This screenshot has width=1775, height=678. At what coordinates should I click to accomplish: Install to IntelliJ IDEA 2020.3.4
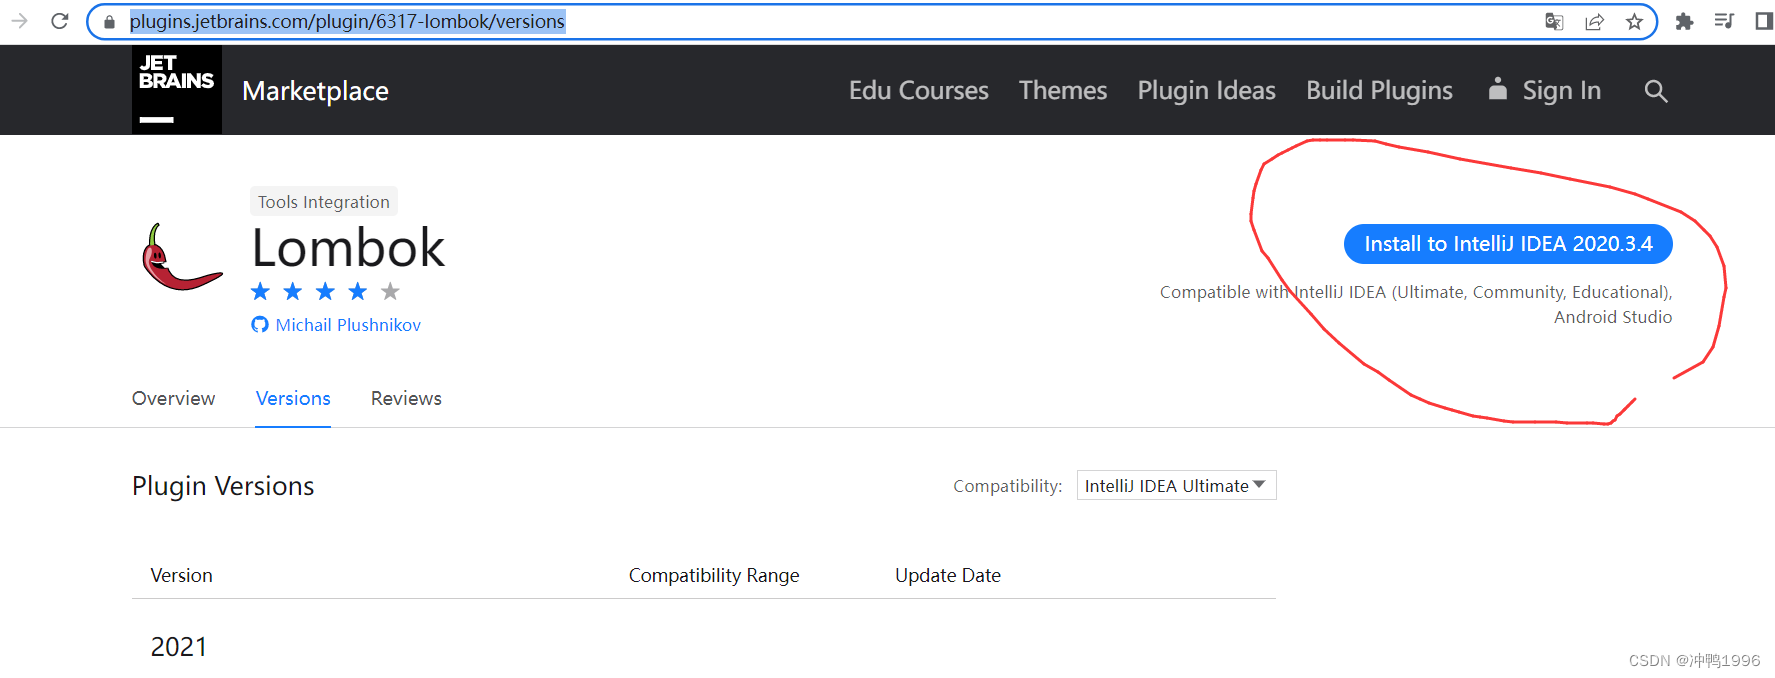coord(1508,244)
